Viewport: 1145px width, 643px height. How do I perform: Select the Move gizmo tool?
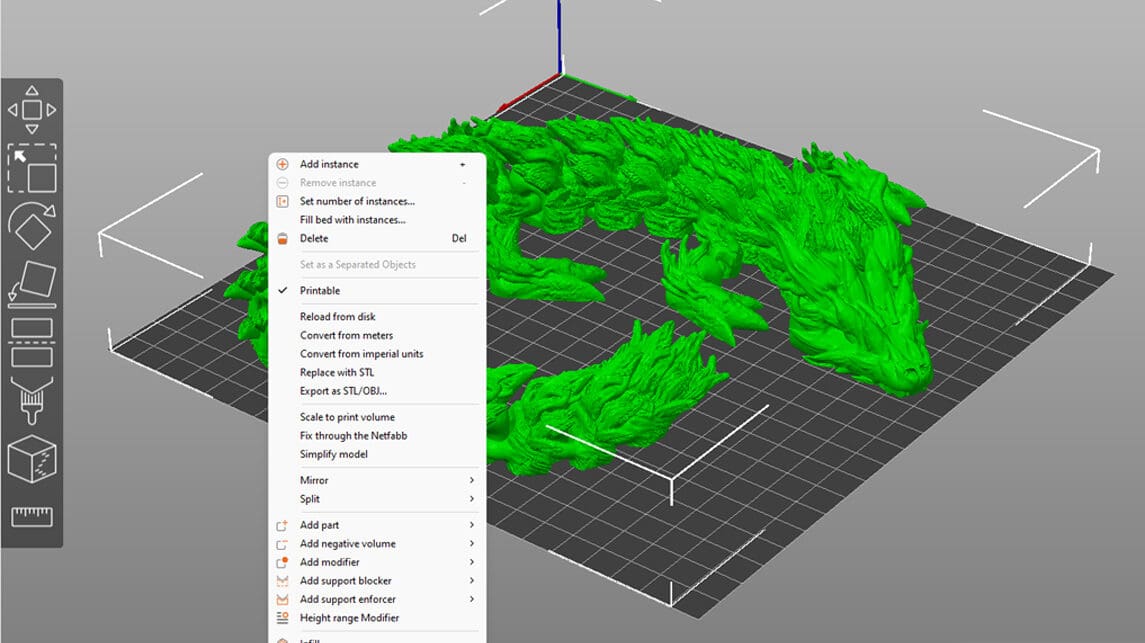(32, 109)
